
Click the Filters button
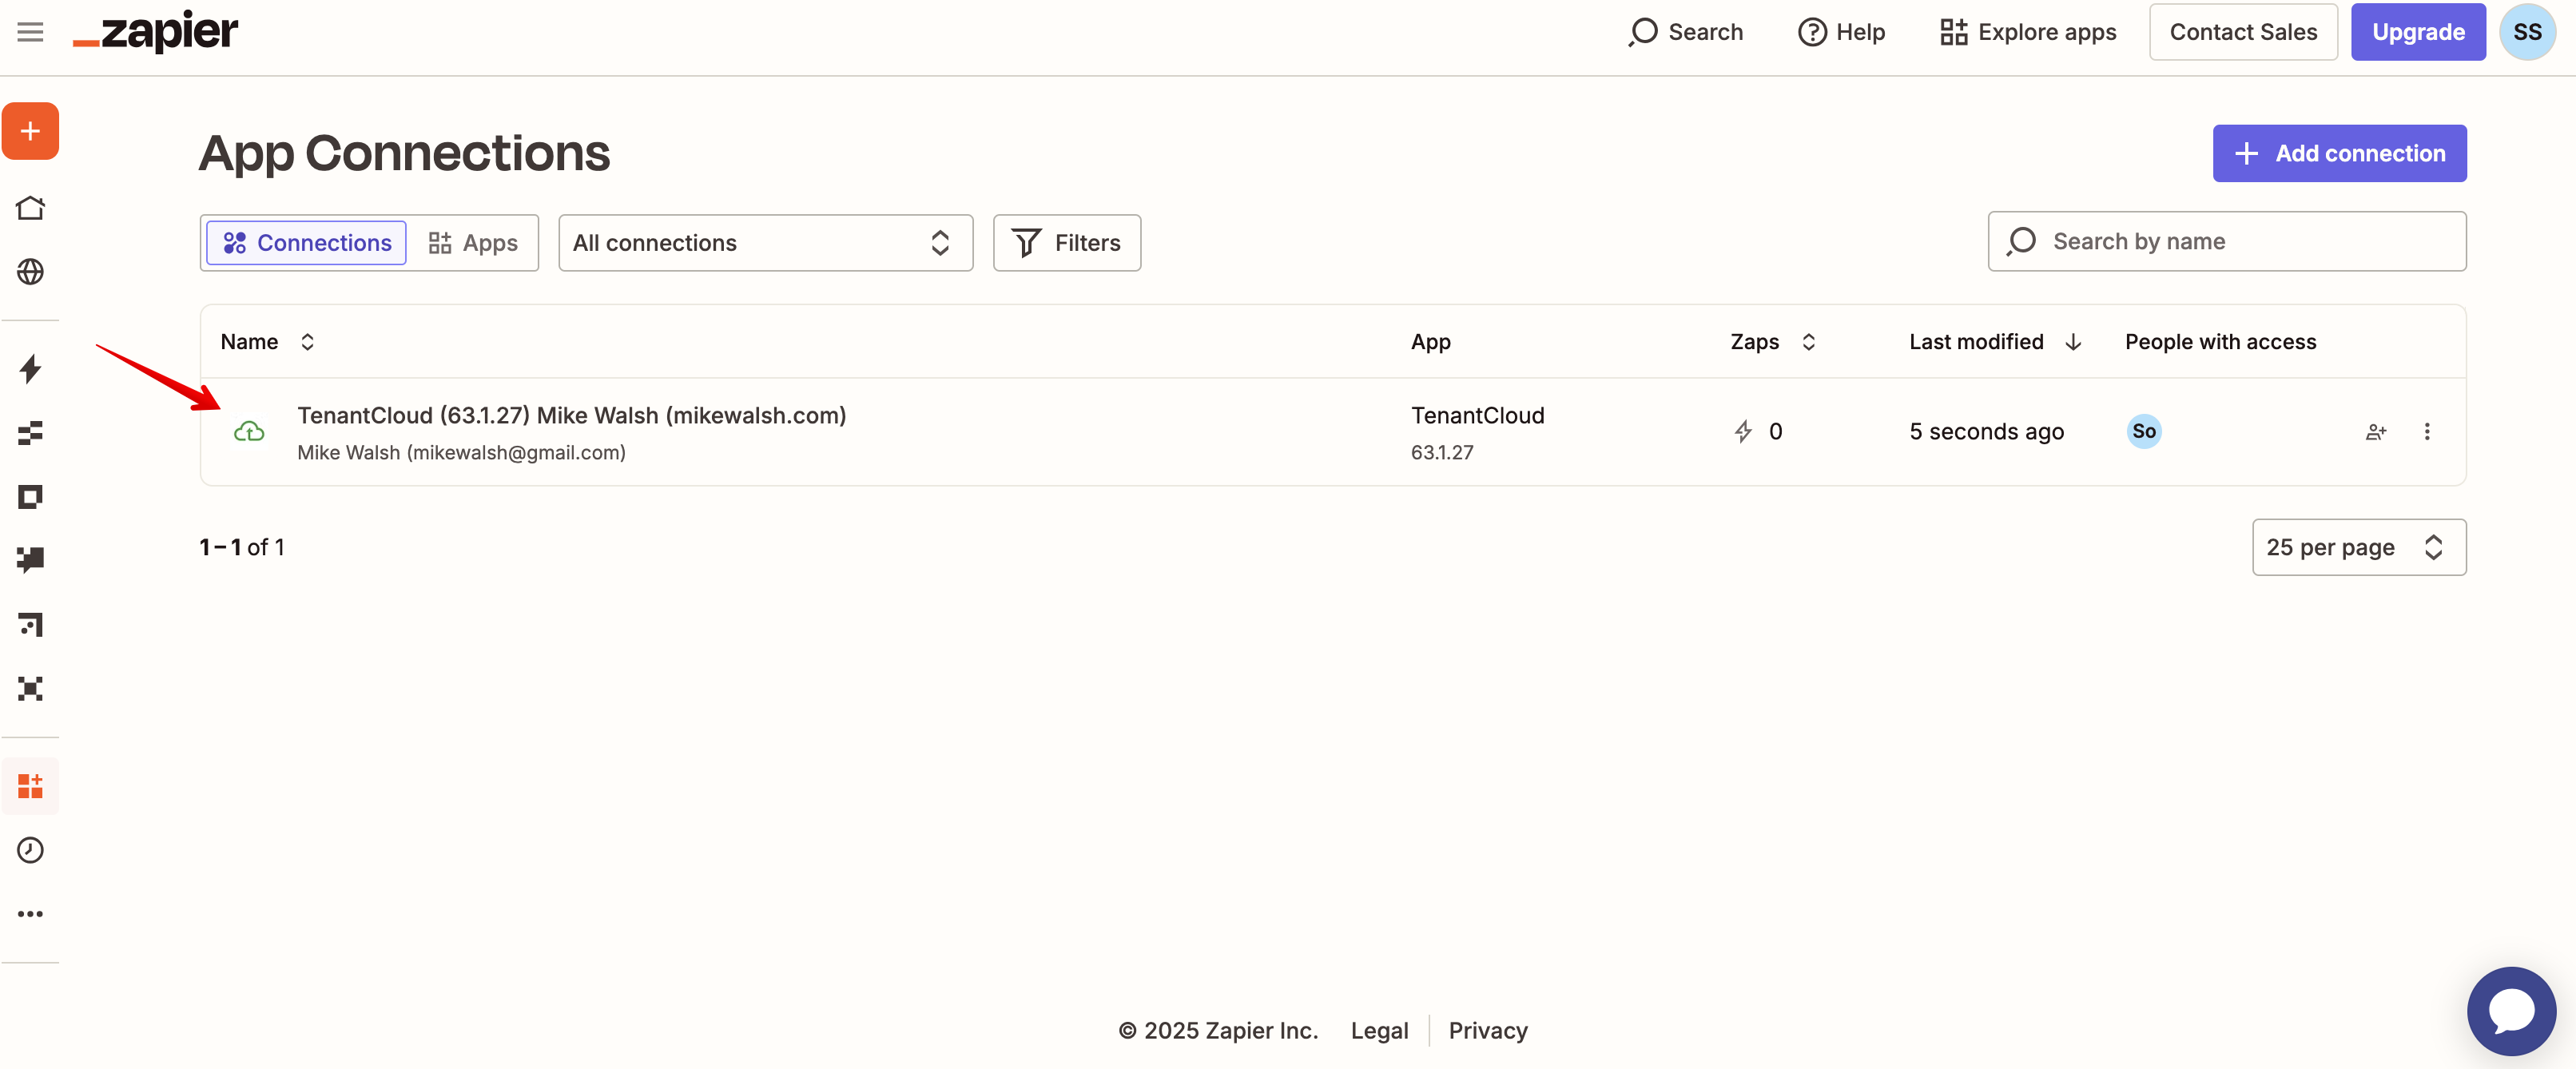click(1066, 243)
